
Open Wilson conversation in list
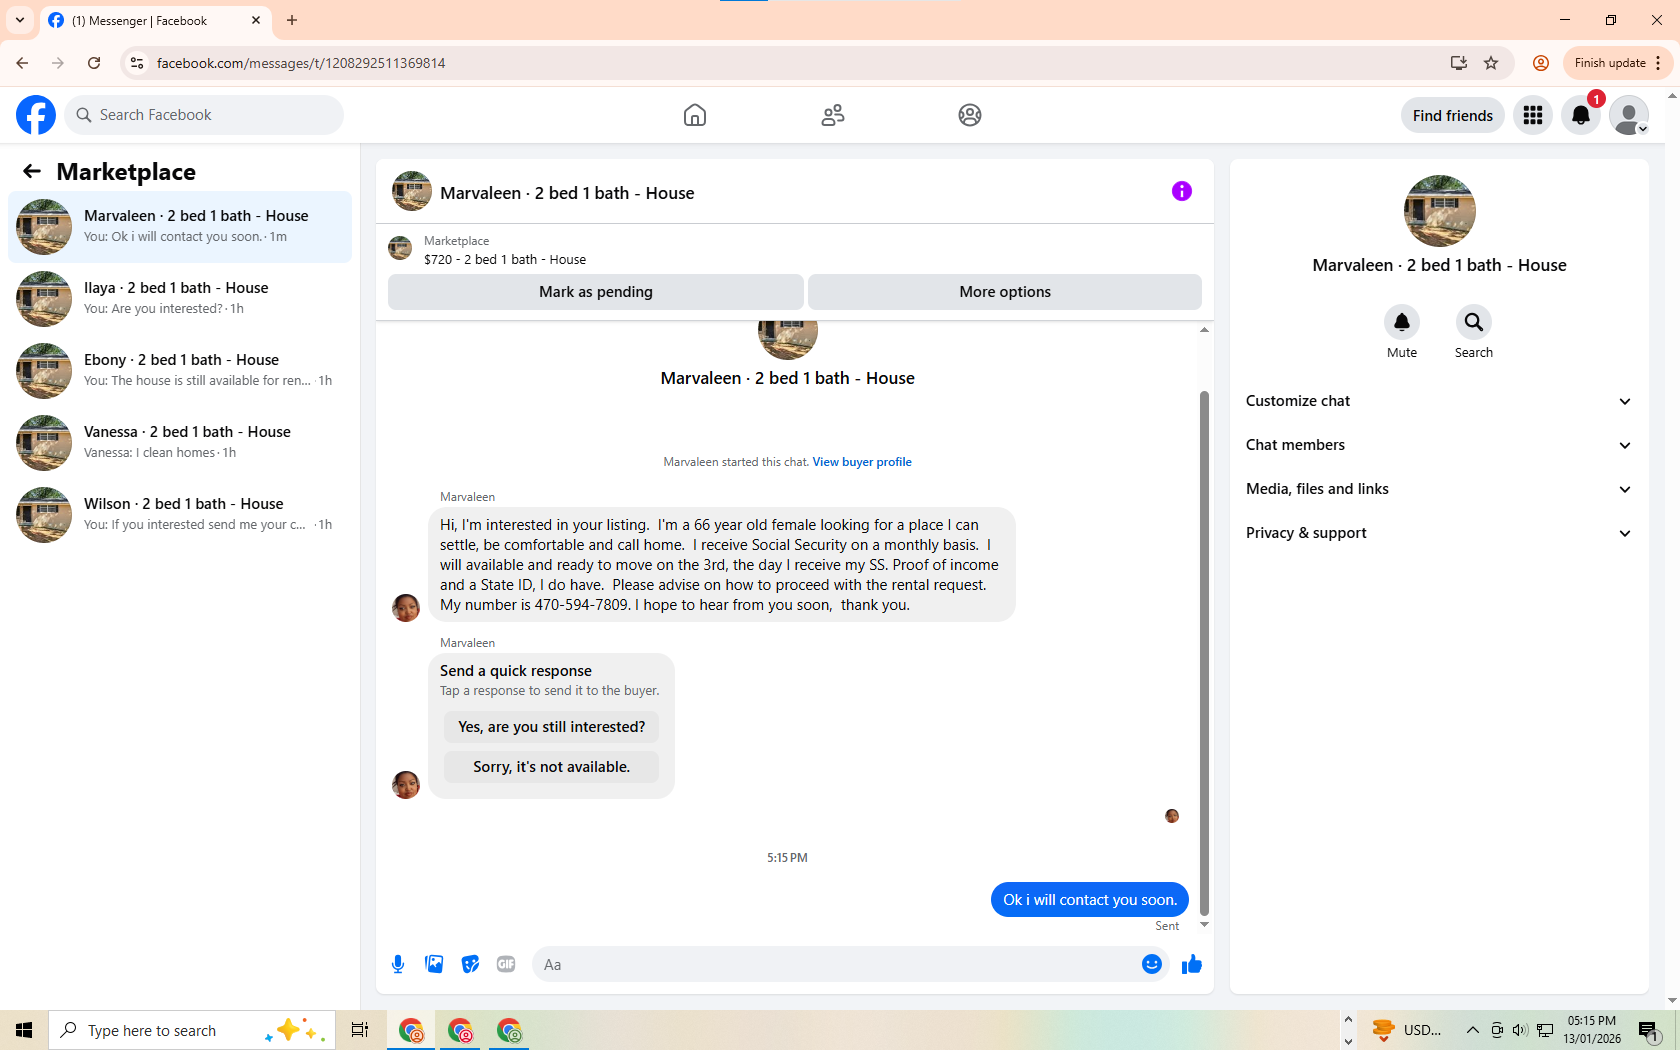[x=180, y=515]
